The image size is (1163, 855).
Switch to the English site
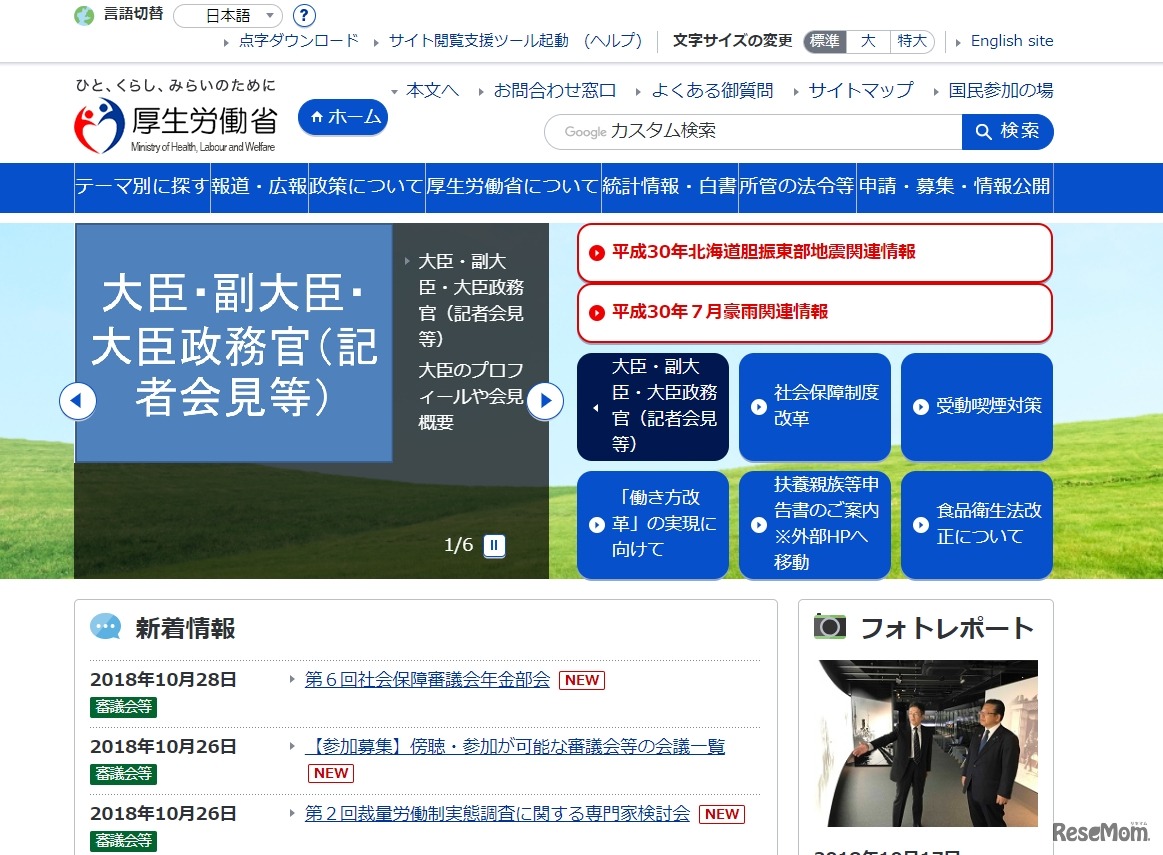1011,41
